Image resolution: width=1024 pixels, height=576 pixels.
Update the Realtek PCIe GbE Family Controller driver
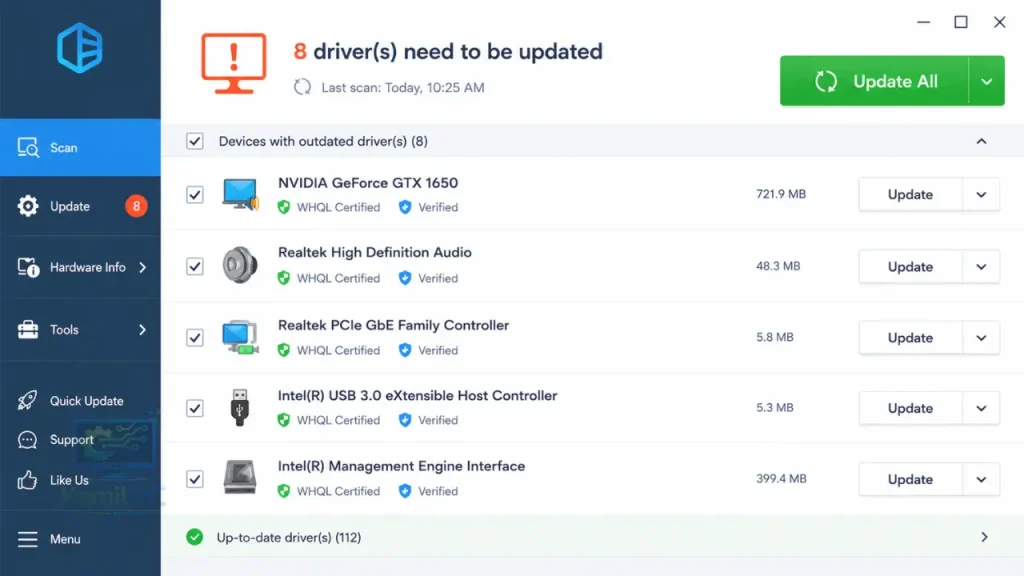(910, 338)
